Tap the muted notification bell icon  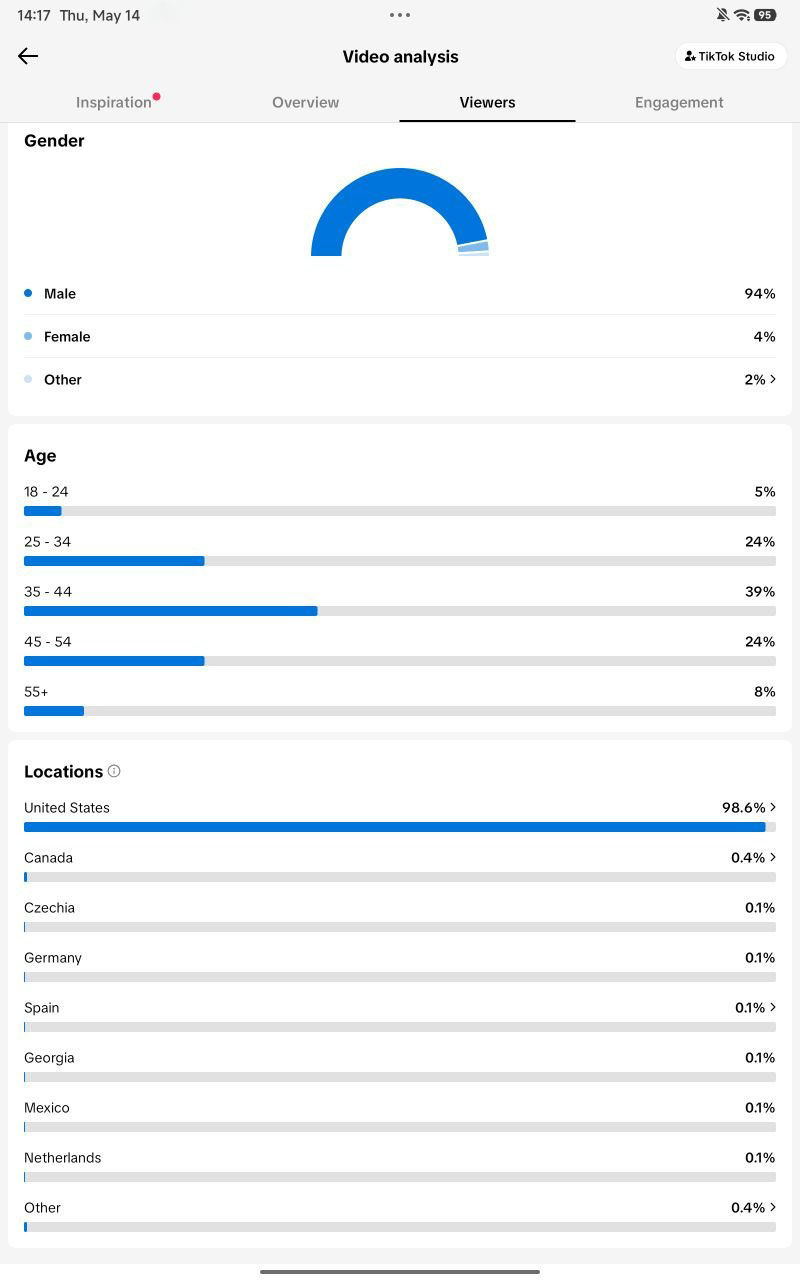coord(722,15)
